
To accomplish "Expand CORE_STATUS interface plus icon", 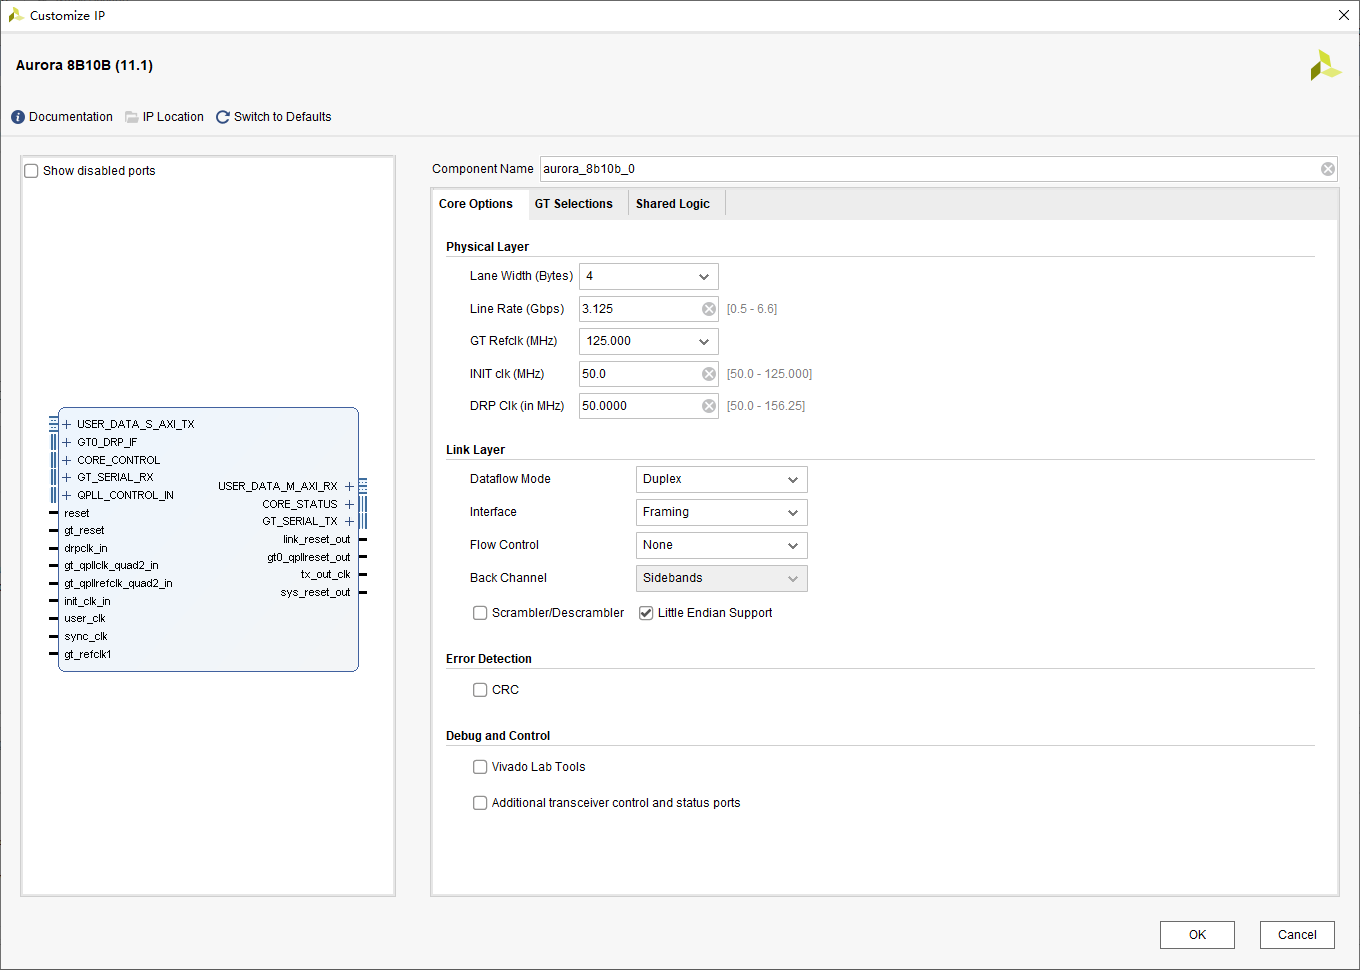I will pyautogui.click(x=349, y=504).
